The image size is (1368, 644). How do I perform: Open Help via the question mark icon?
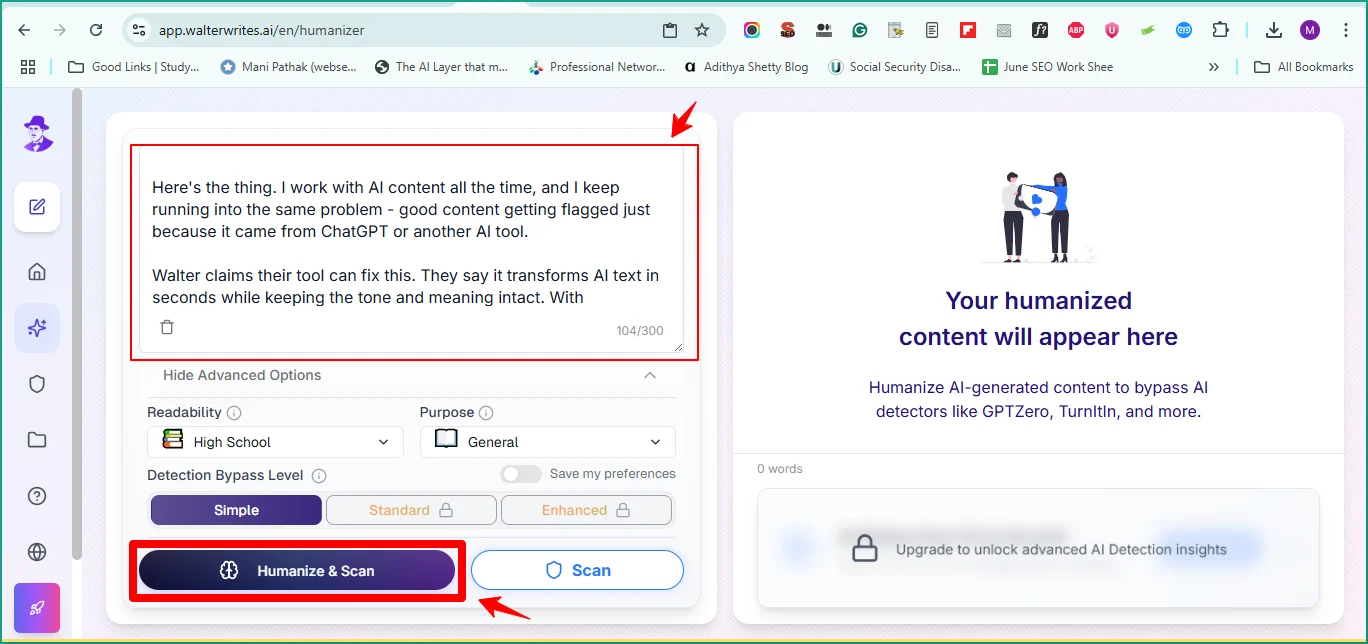pyautogui.click(x=36, y=495)
